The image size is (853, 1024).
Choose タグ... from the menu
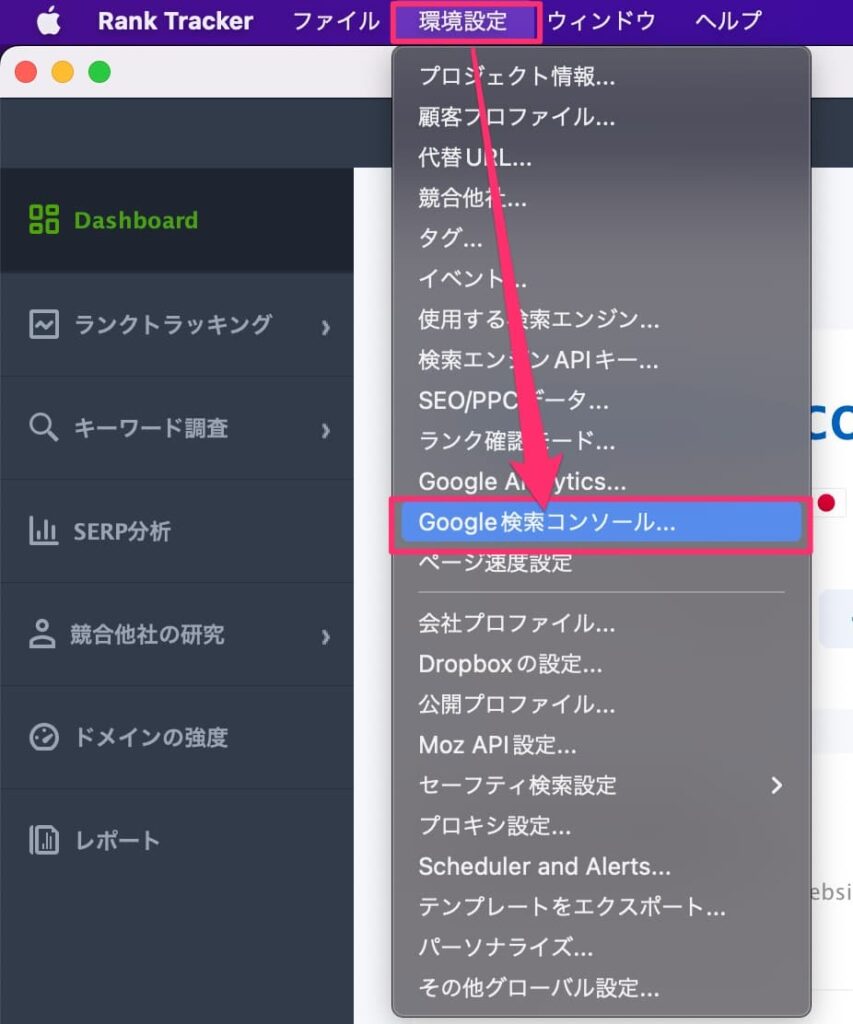click(601, 238)
